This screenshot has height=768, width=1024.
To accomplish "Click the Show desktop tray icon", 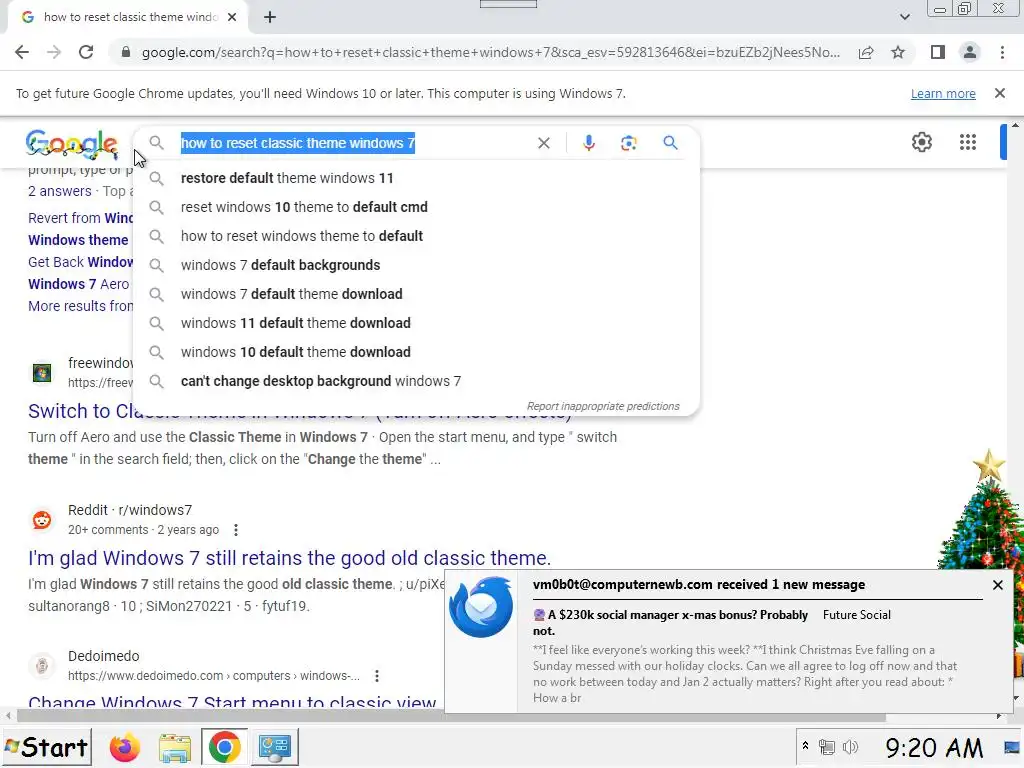I will pyautogui.click(x=1012, y=747).
